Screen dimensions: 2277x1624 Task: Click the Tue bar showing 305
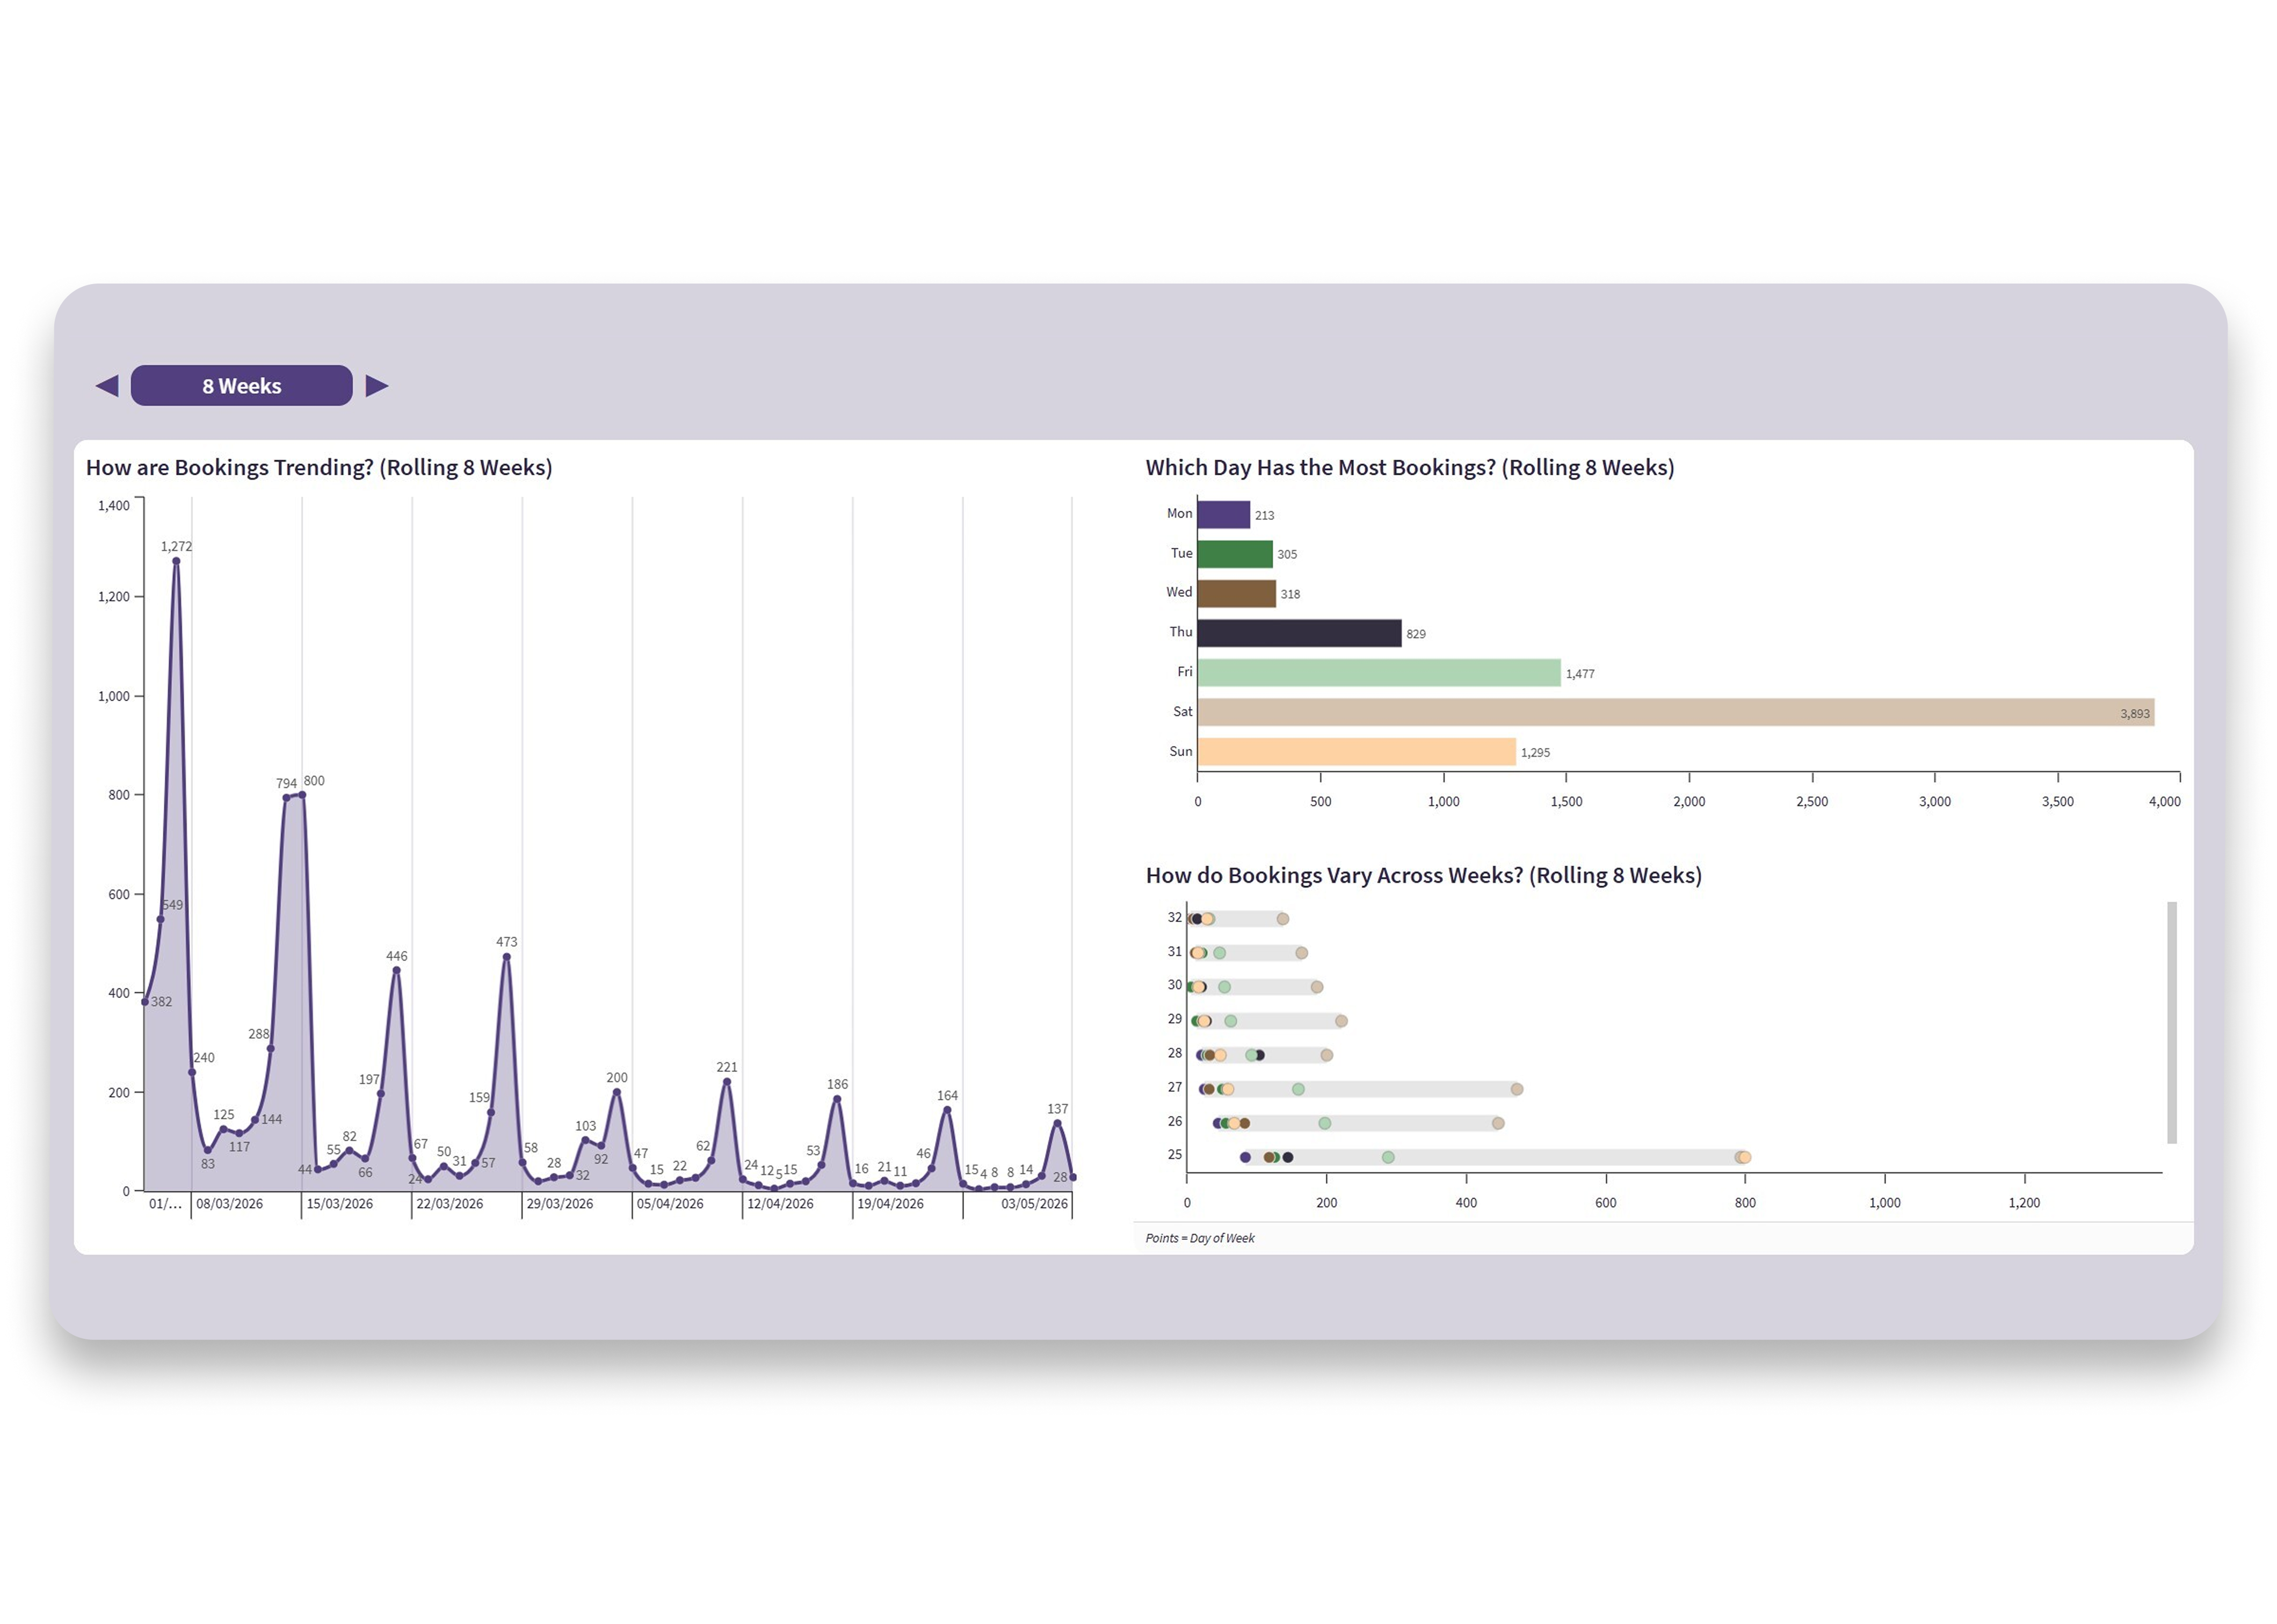1234,554
